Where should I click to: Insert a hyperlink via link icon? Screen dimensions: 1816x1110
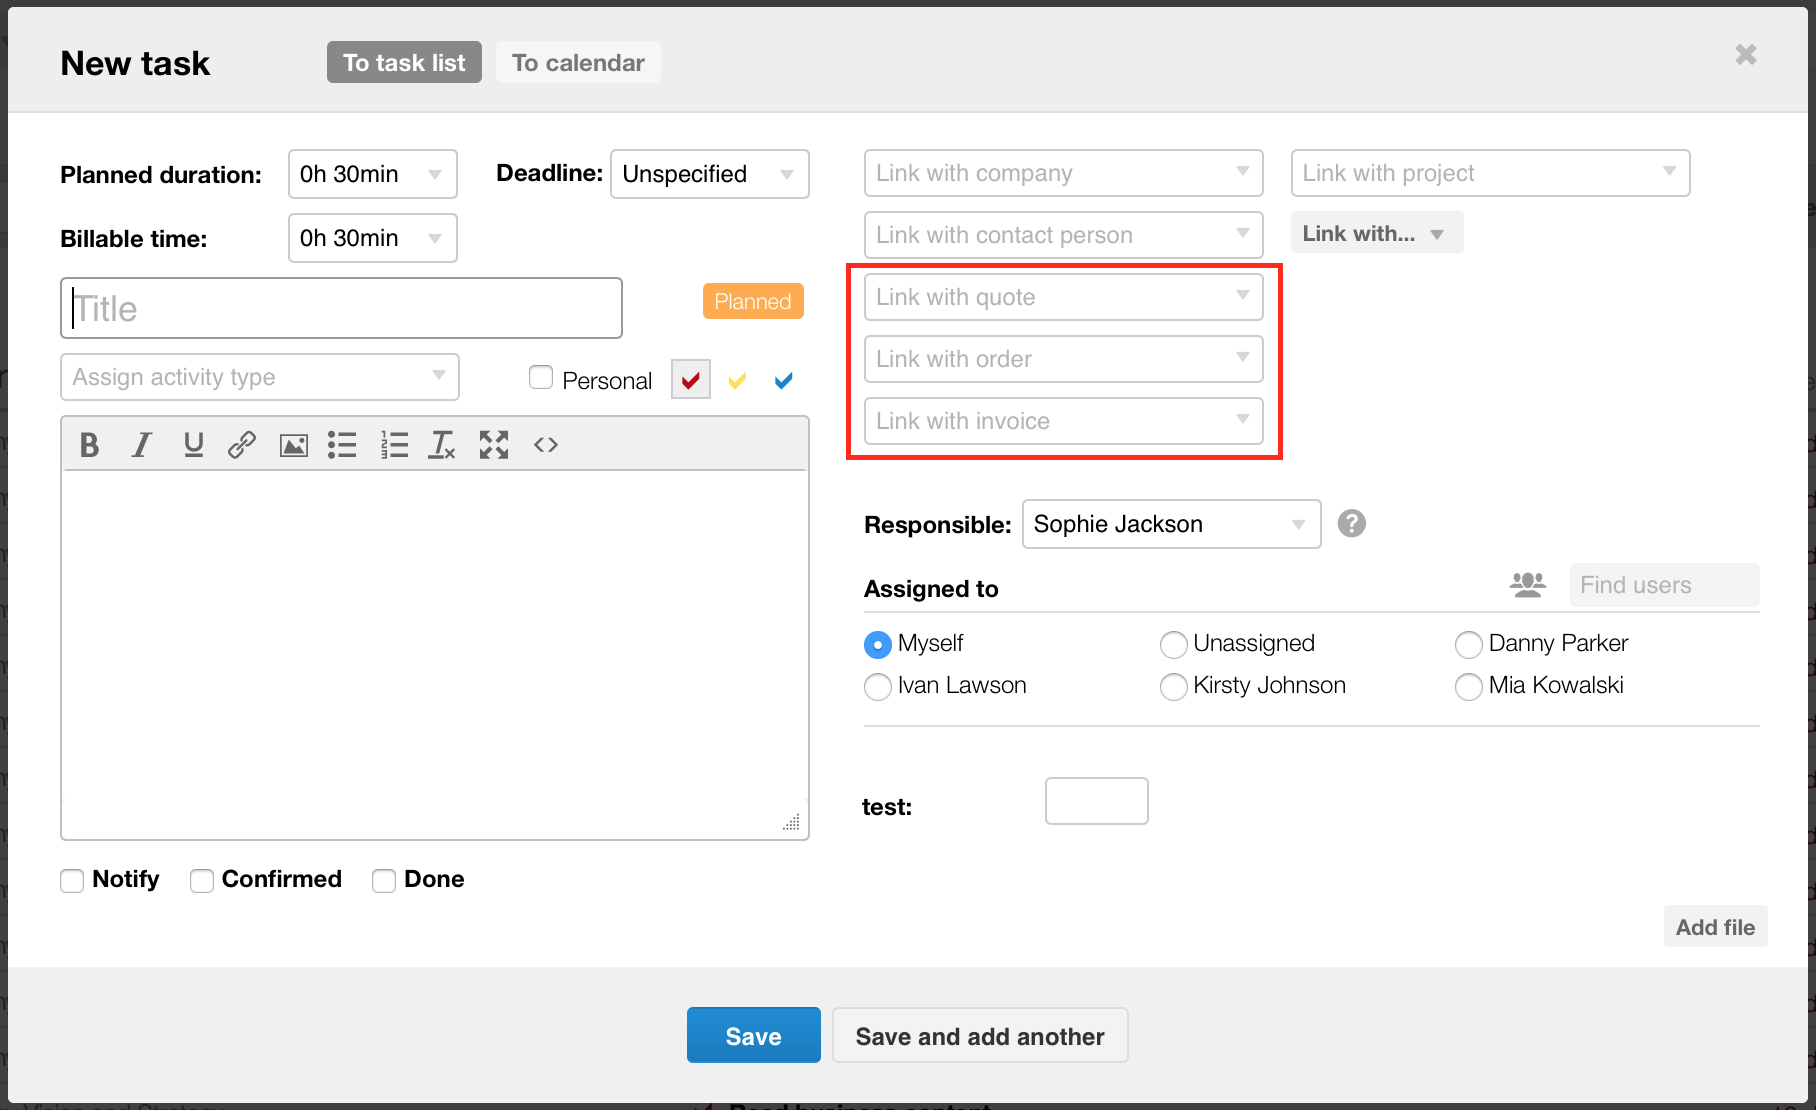[x=242, y=445]
